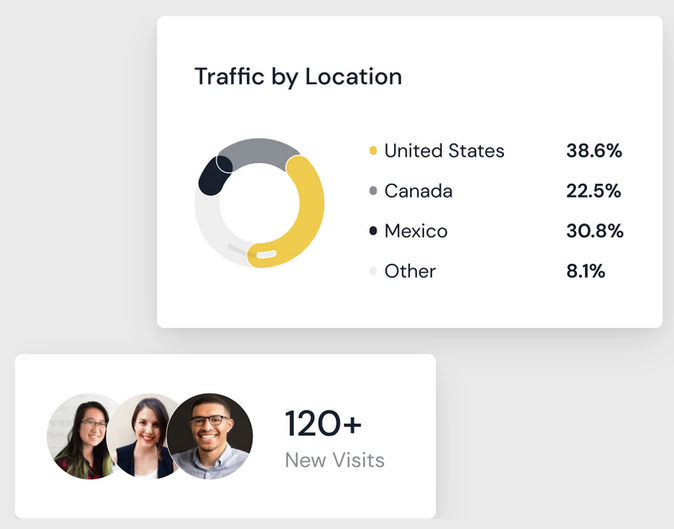The width and height of the screenshot is (674, 529).
Task: Click the 38.6% value
Action: tap(594, 151)
